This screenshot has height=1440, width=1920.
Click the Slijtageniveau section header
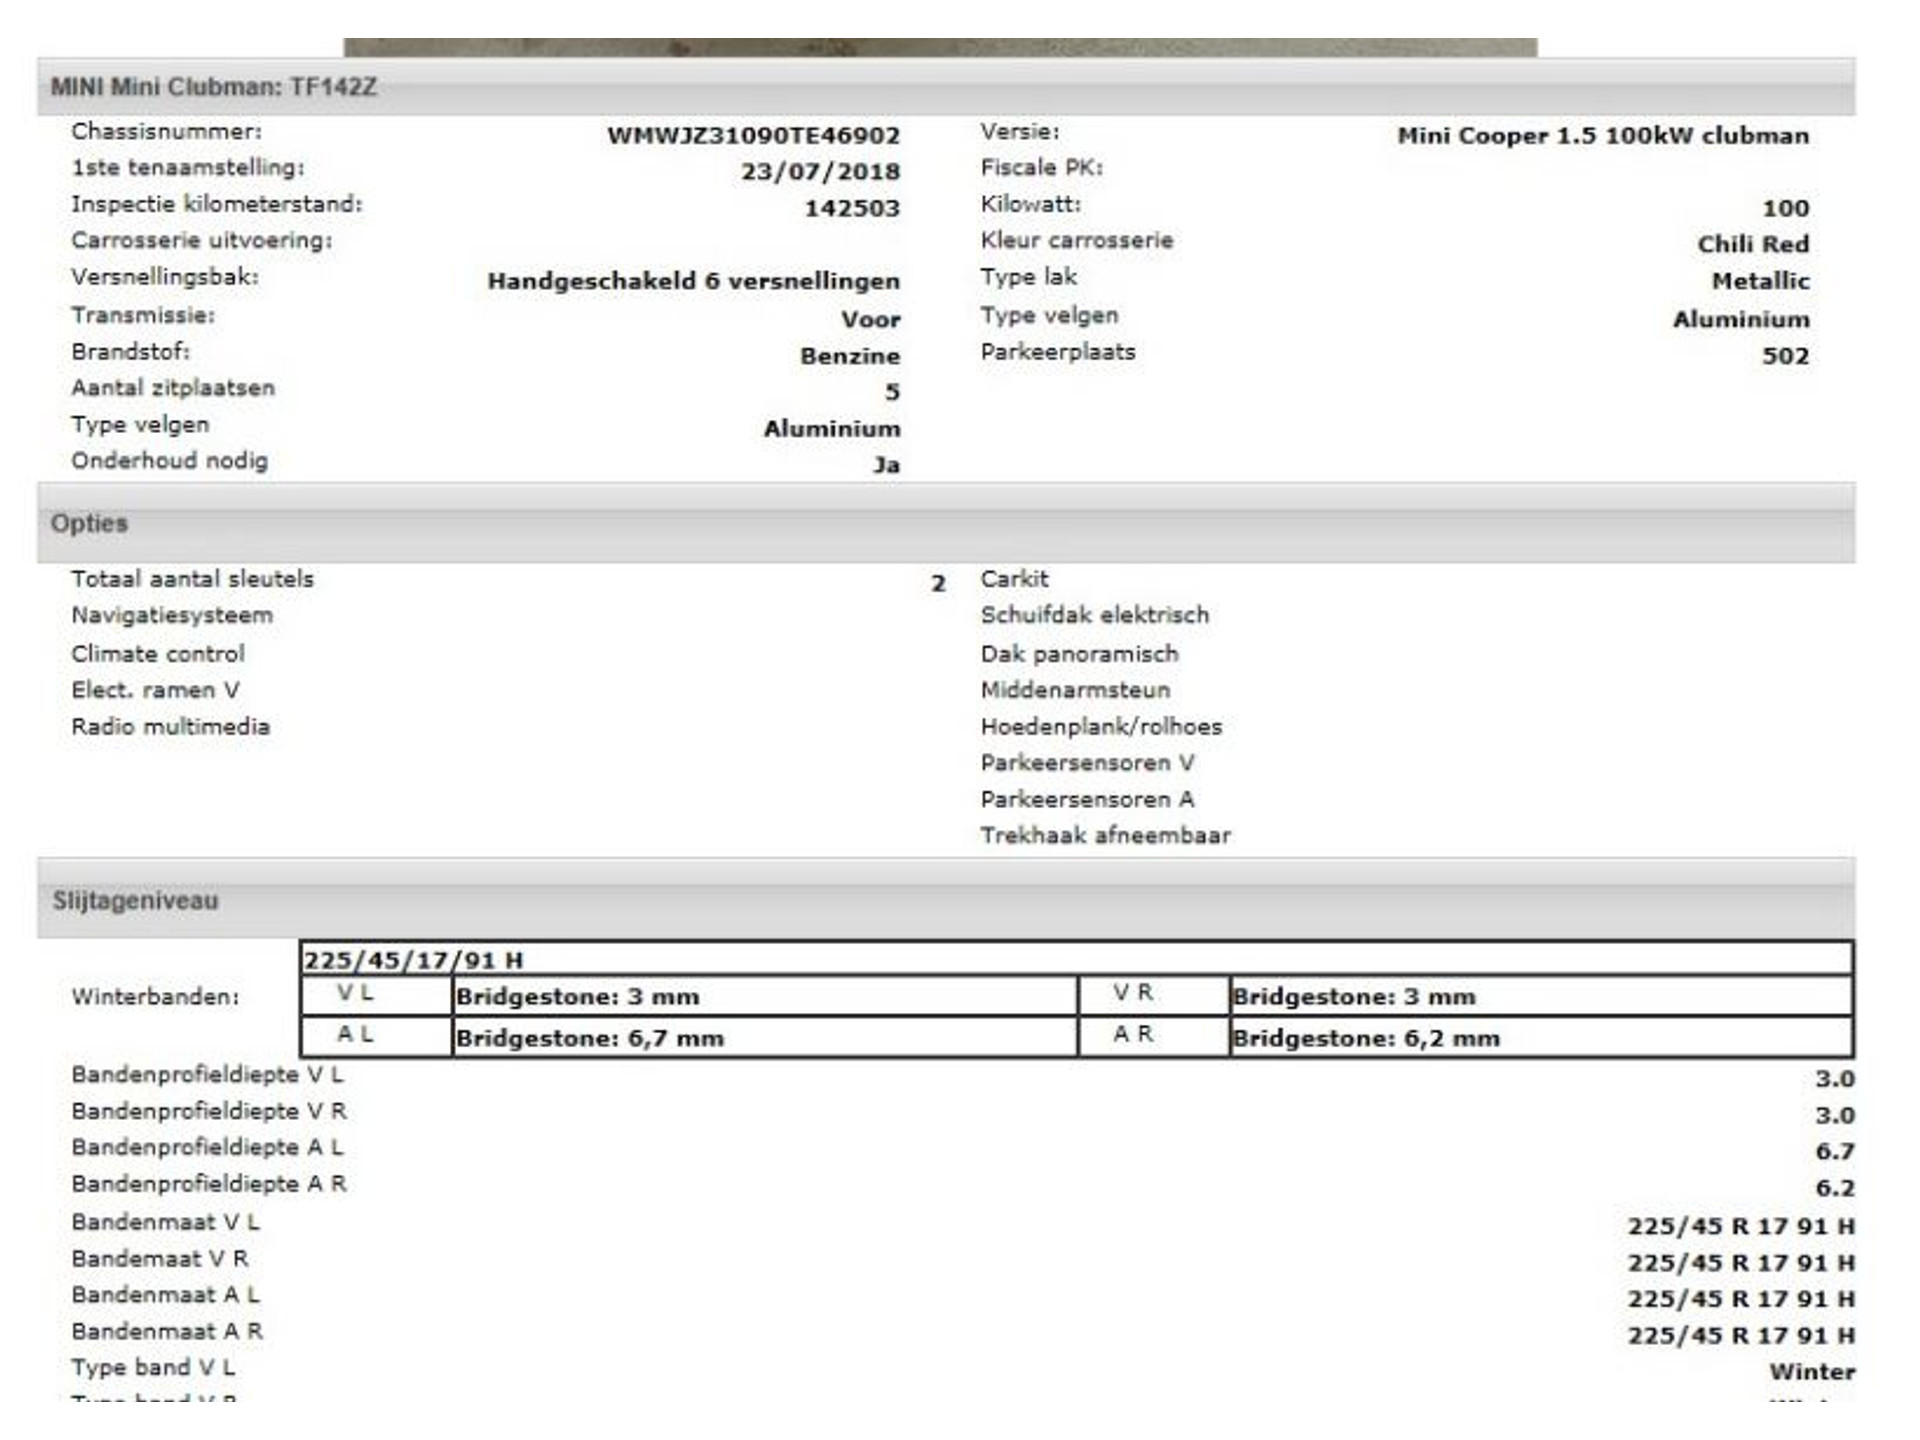pyautogui.click(x=946, y=899)
